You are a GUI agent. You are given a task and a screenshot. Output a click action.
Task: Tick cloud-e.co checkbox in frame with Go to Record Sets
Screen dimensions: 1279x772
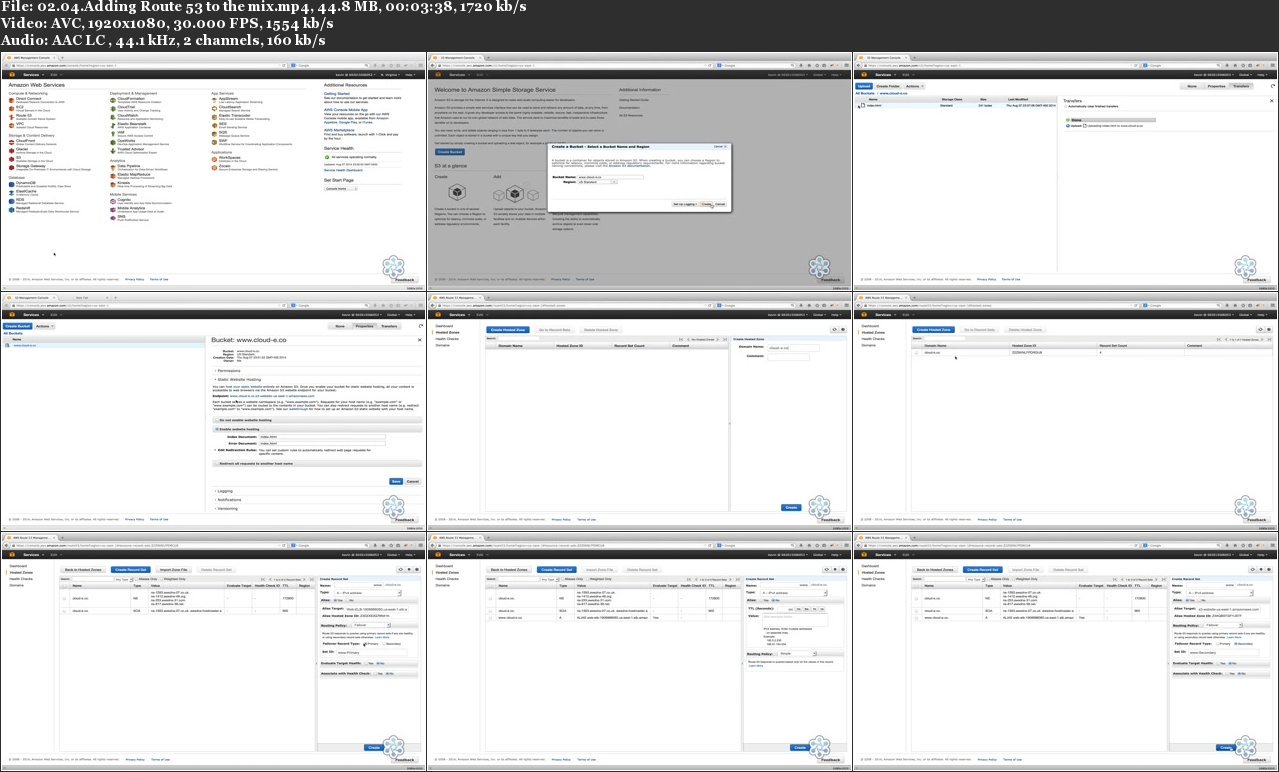(x=916, y=353)
